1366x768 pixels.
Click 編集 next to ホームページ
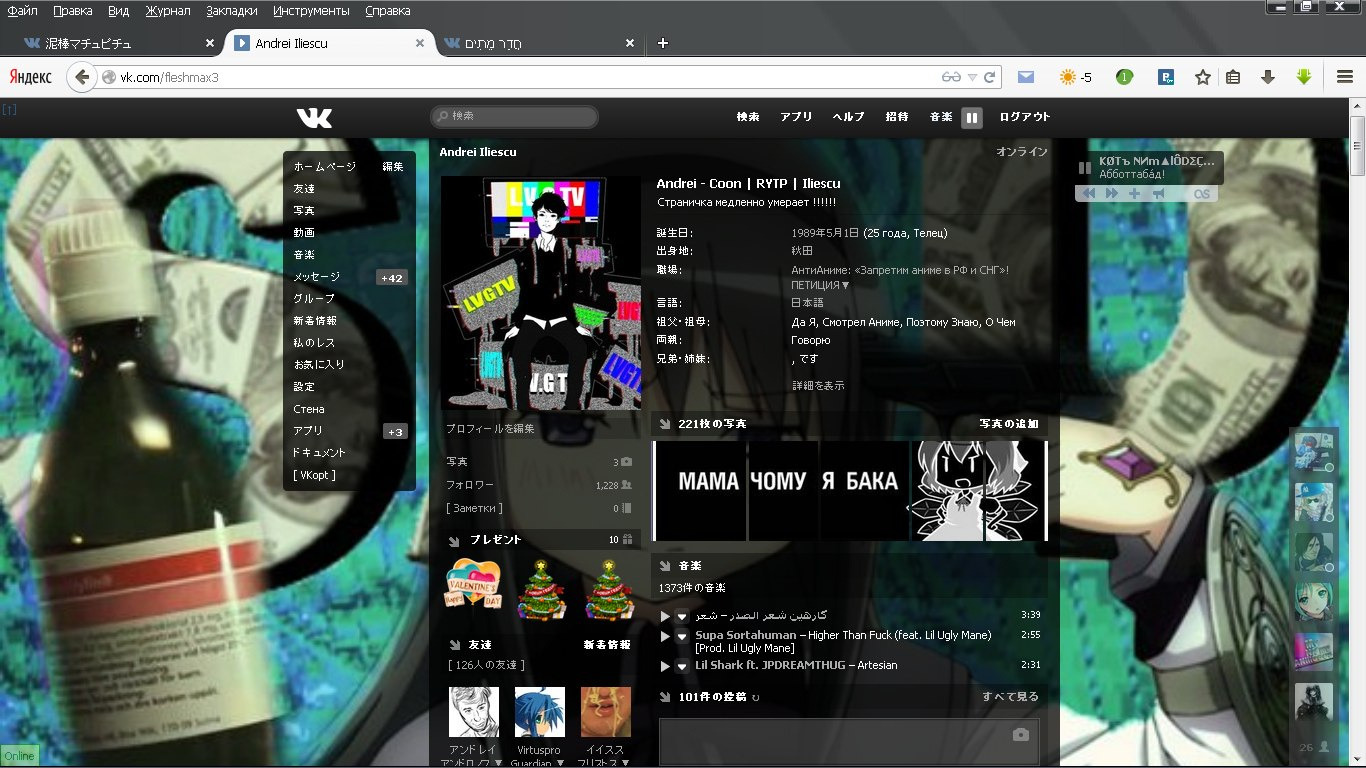[393, 167]
